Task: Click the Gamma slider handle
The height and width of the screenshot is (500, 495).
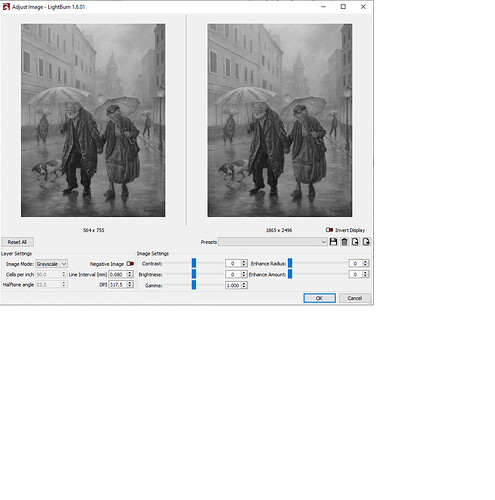Action: [x=194, y=285]
